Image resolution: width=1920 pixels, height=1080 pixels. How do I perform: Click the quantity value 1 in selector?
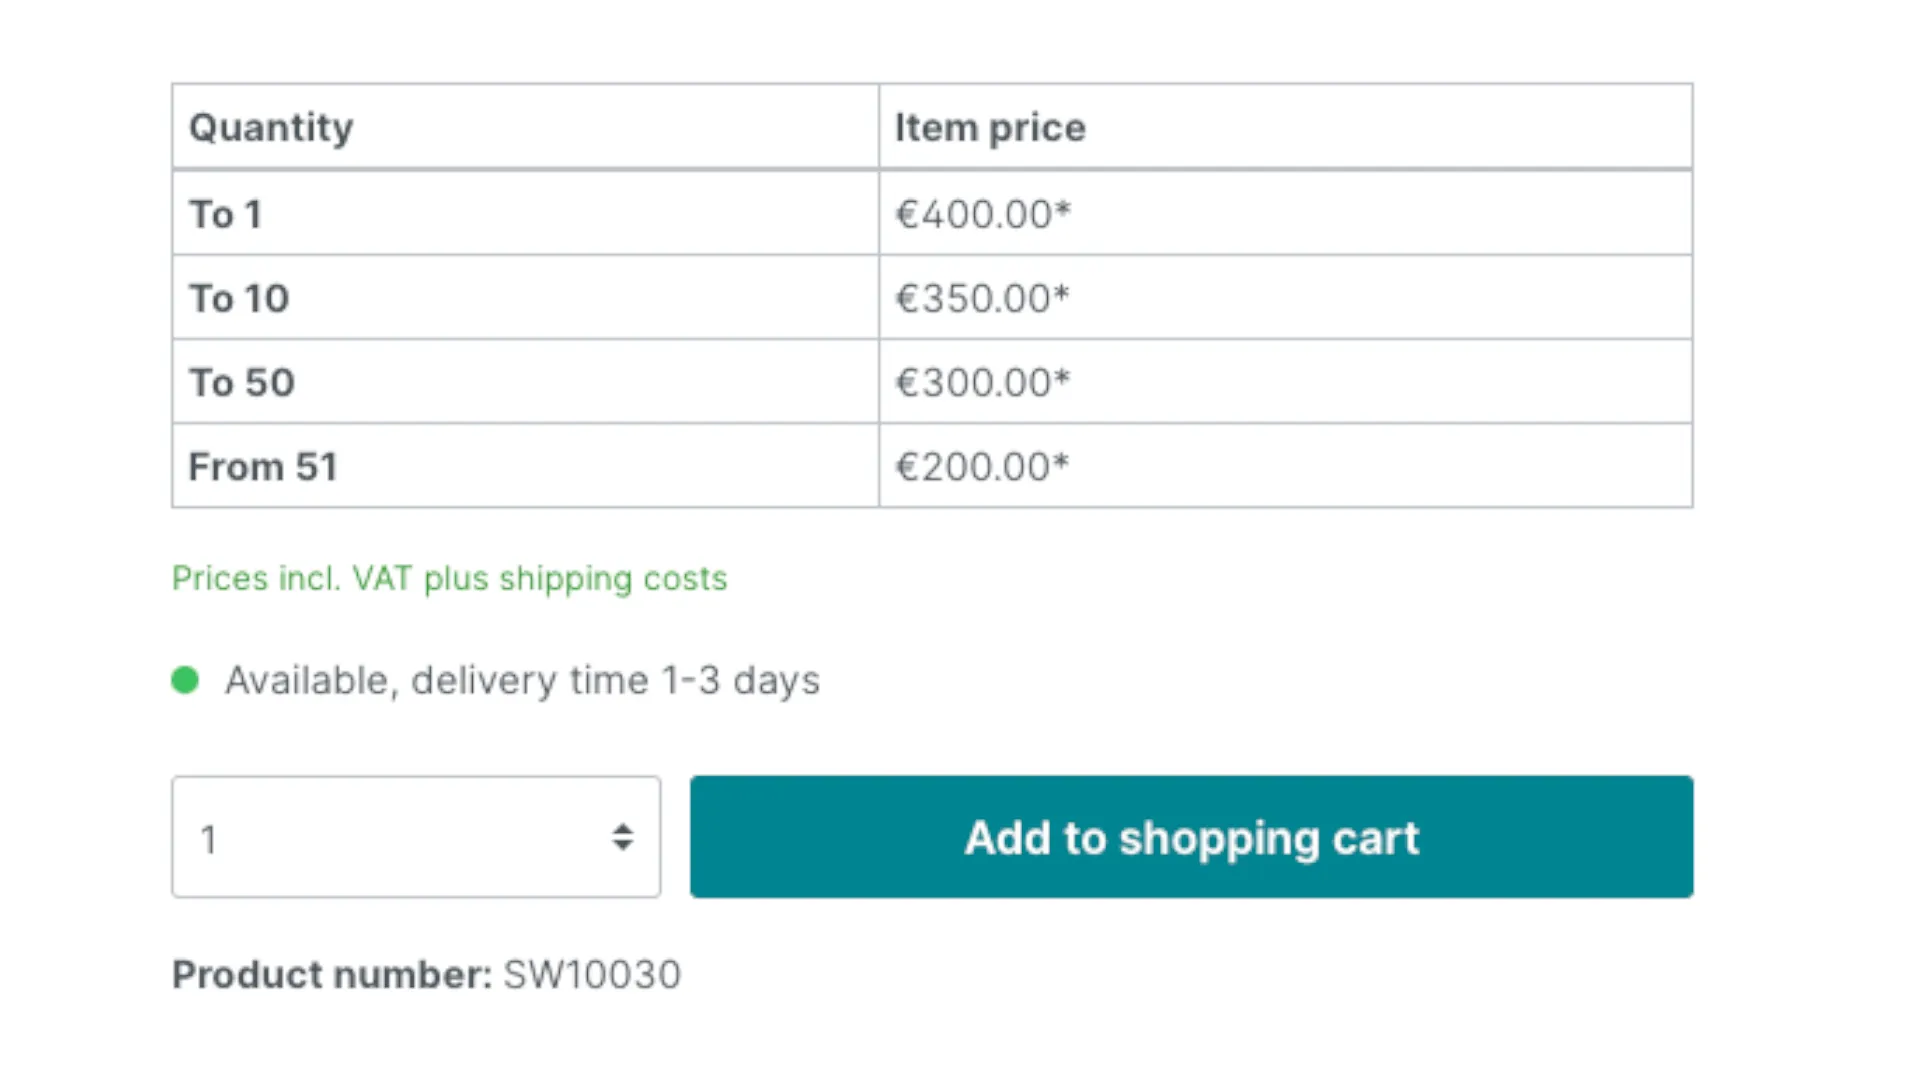point(209,839)
